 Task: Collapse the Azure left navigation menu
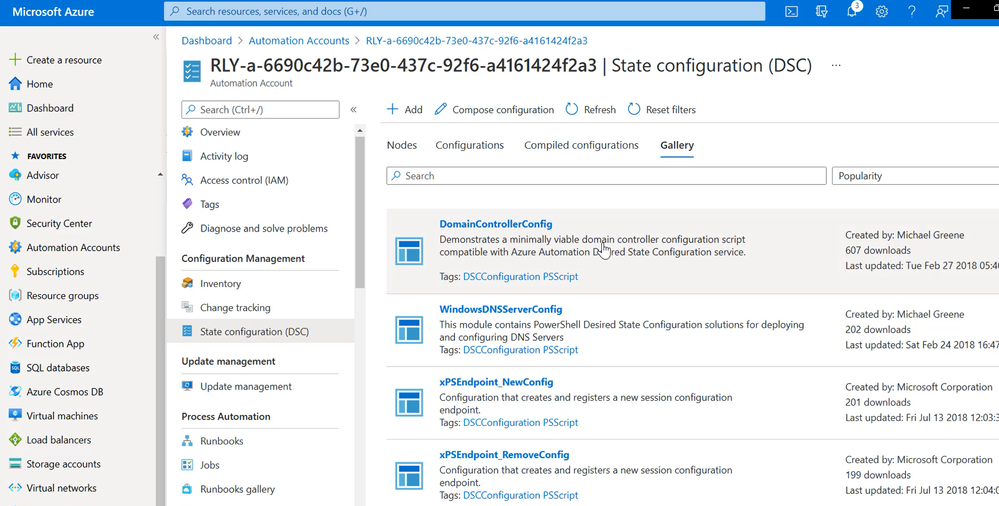(x=156, y=37)
